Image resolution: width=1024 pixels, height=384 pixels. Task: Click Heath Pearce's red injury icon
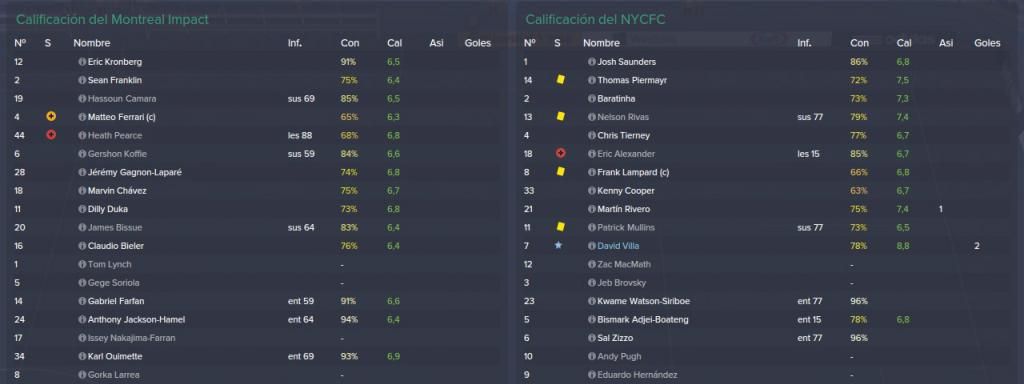coord(51,135)
